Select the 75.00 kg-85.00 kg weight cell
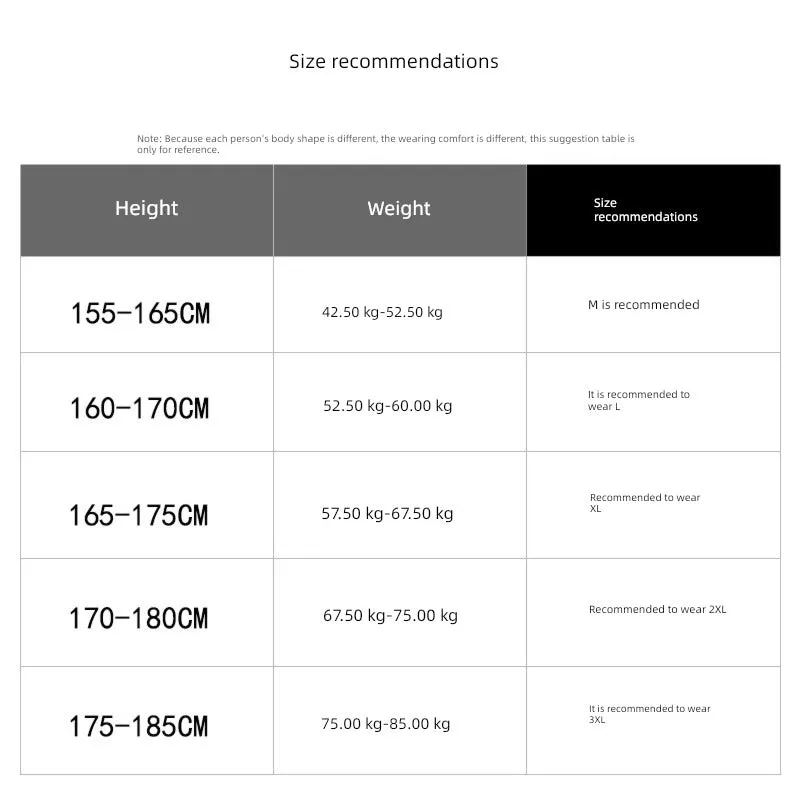The height and width of the screenshot is (800, 800). click(x=400, y=720)
